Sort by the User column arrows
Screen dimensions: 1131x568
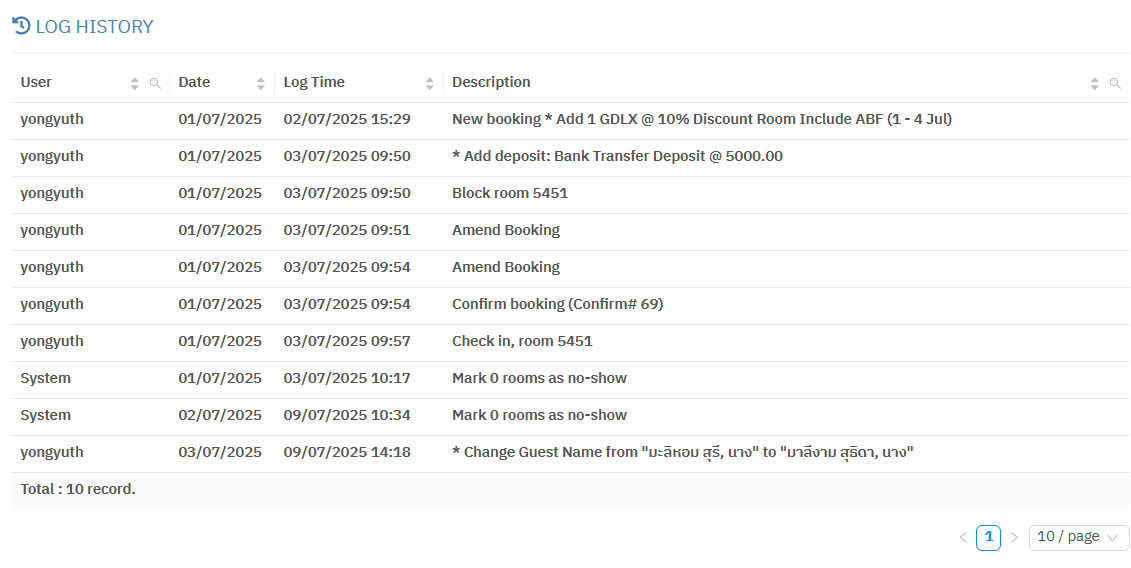pos(135,83)
